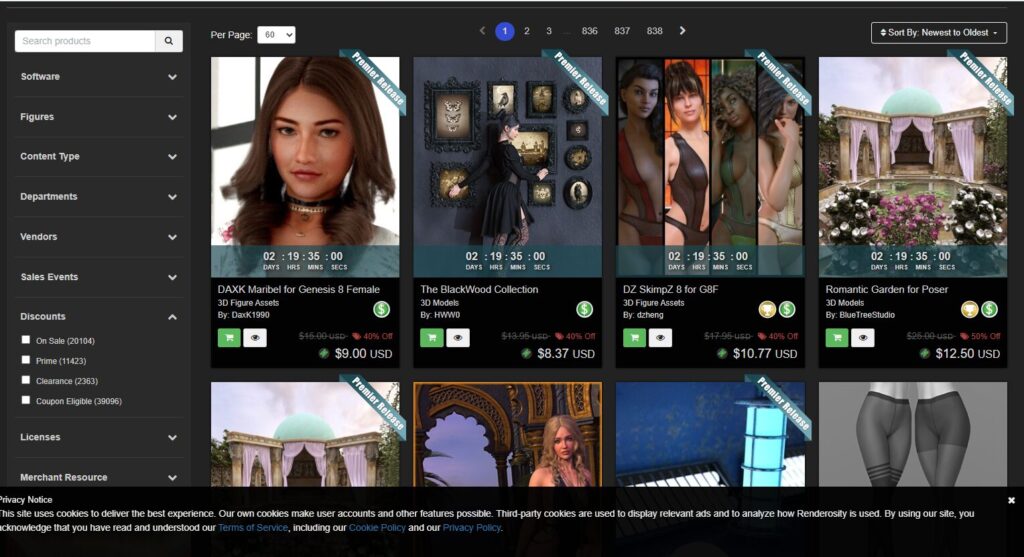This screenshot has height=557, width=1024.
Task: Open the Per Page 60 dropdown
Action: coord(276,35)
